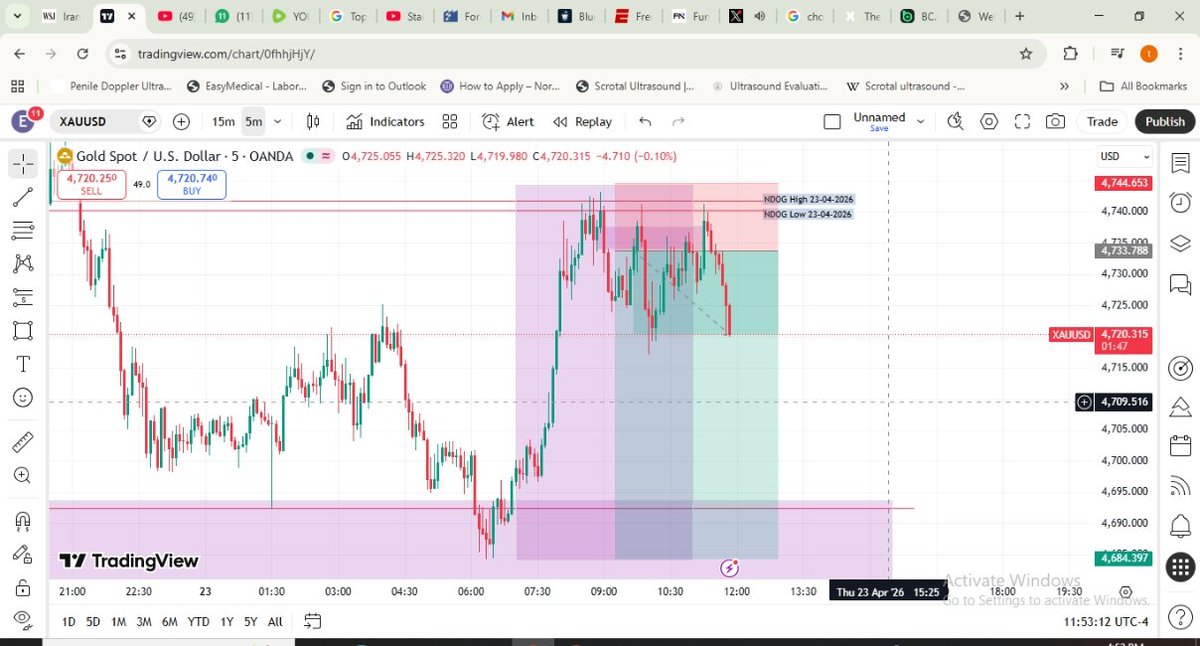Open the Indicators dialog
This screenshot has height=646, width=1200.
click(x=386, y=122)
